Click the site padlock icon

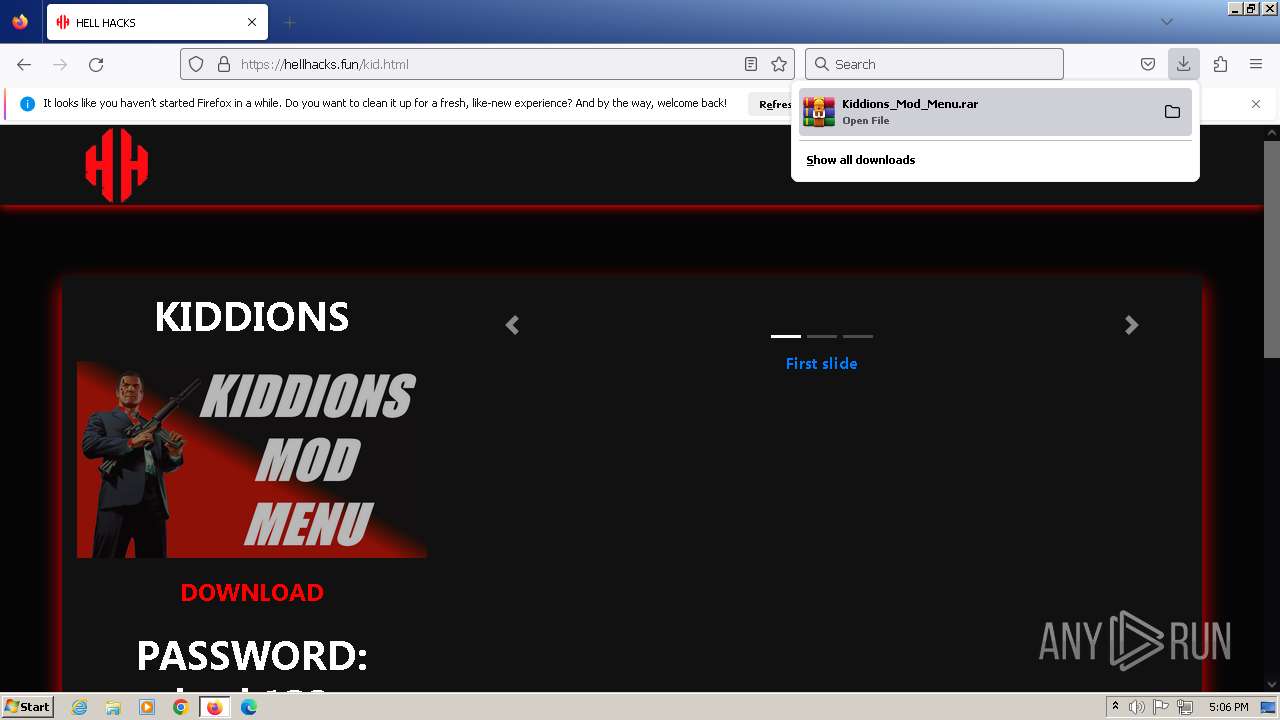click(x=223, y=64)
